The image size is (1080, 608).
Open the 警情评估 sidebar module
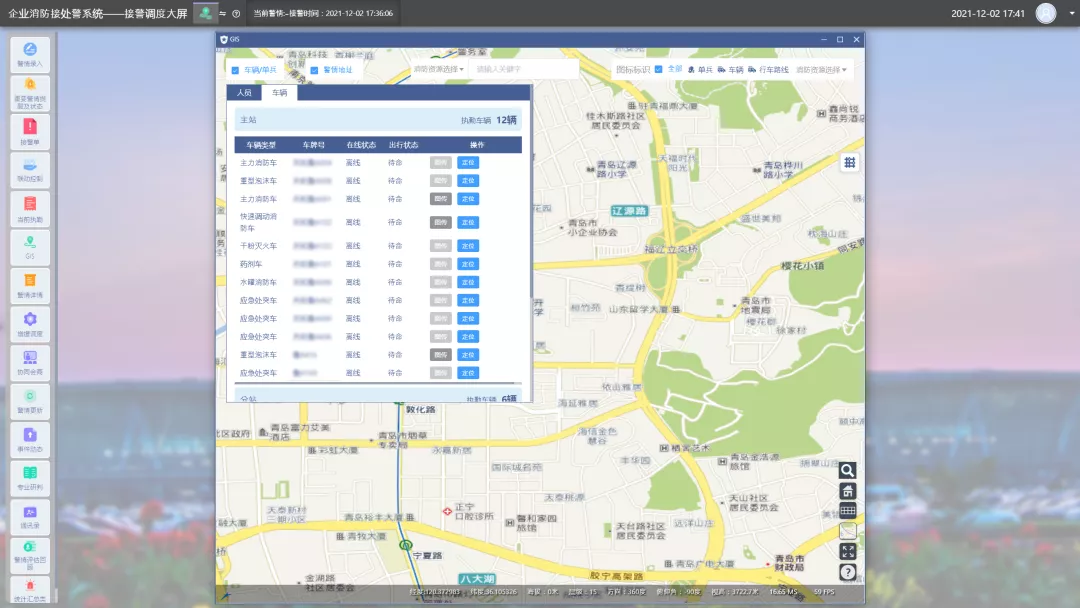click(x=30, y=556)
